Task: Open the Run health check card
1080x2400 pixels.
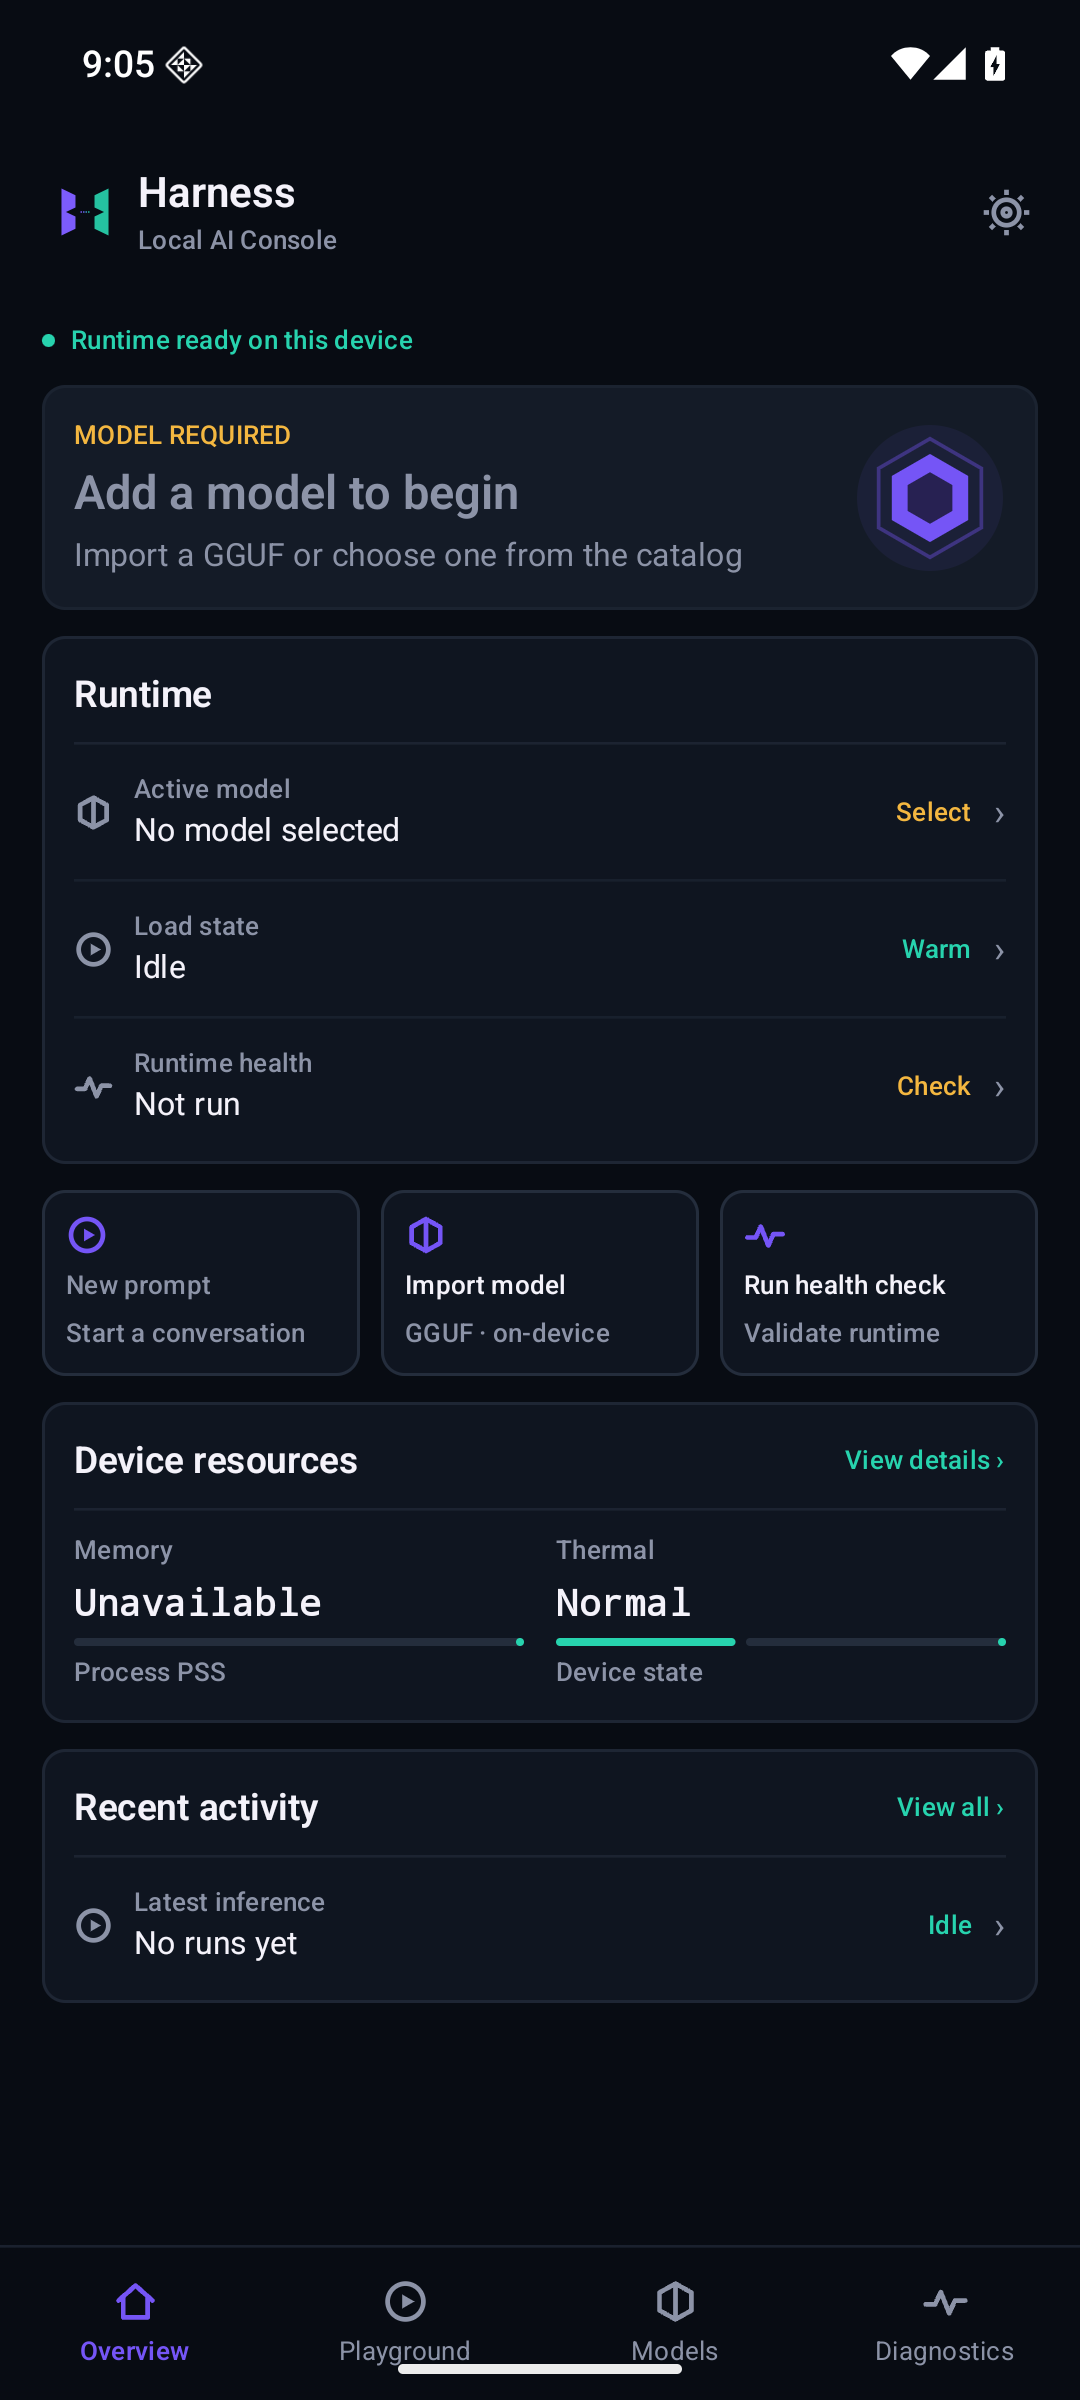Action: pyautogui.click(x=879, y=1283)
